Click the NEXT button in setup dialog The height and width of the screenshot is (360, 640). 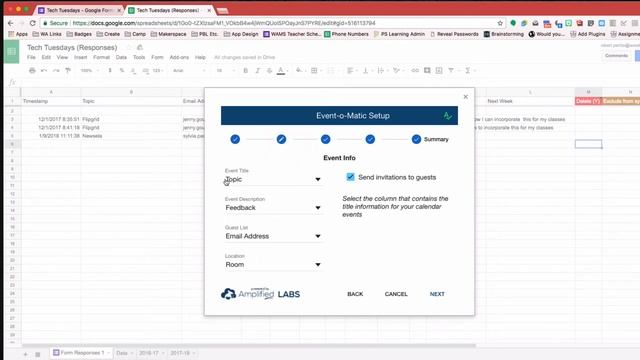[437, 294]
